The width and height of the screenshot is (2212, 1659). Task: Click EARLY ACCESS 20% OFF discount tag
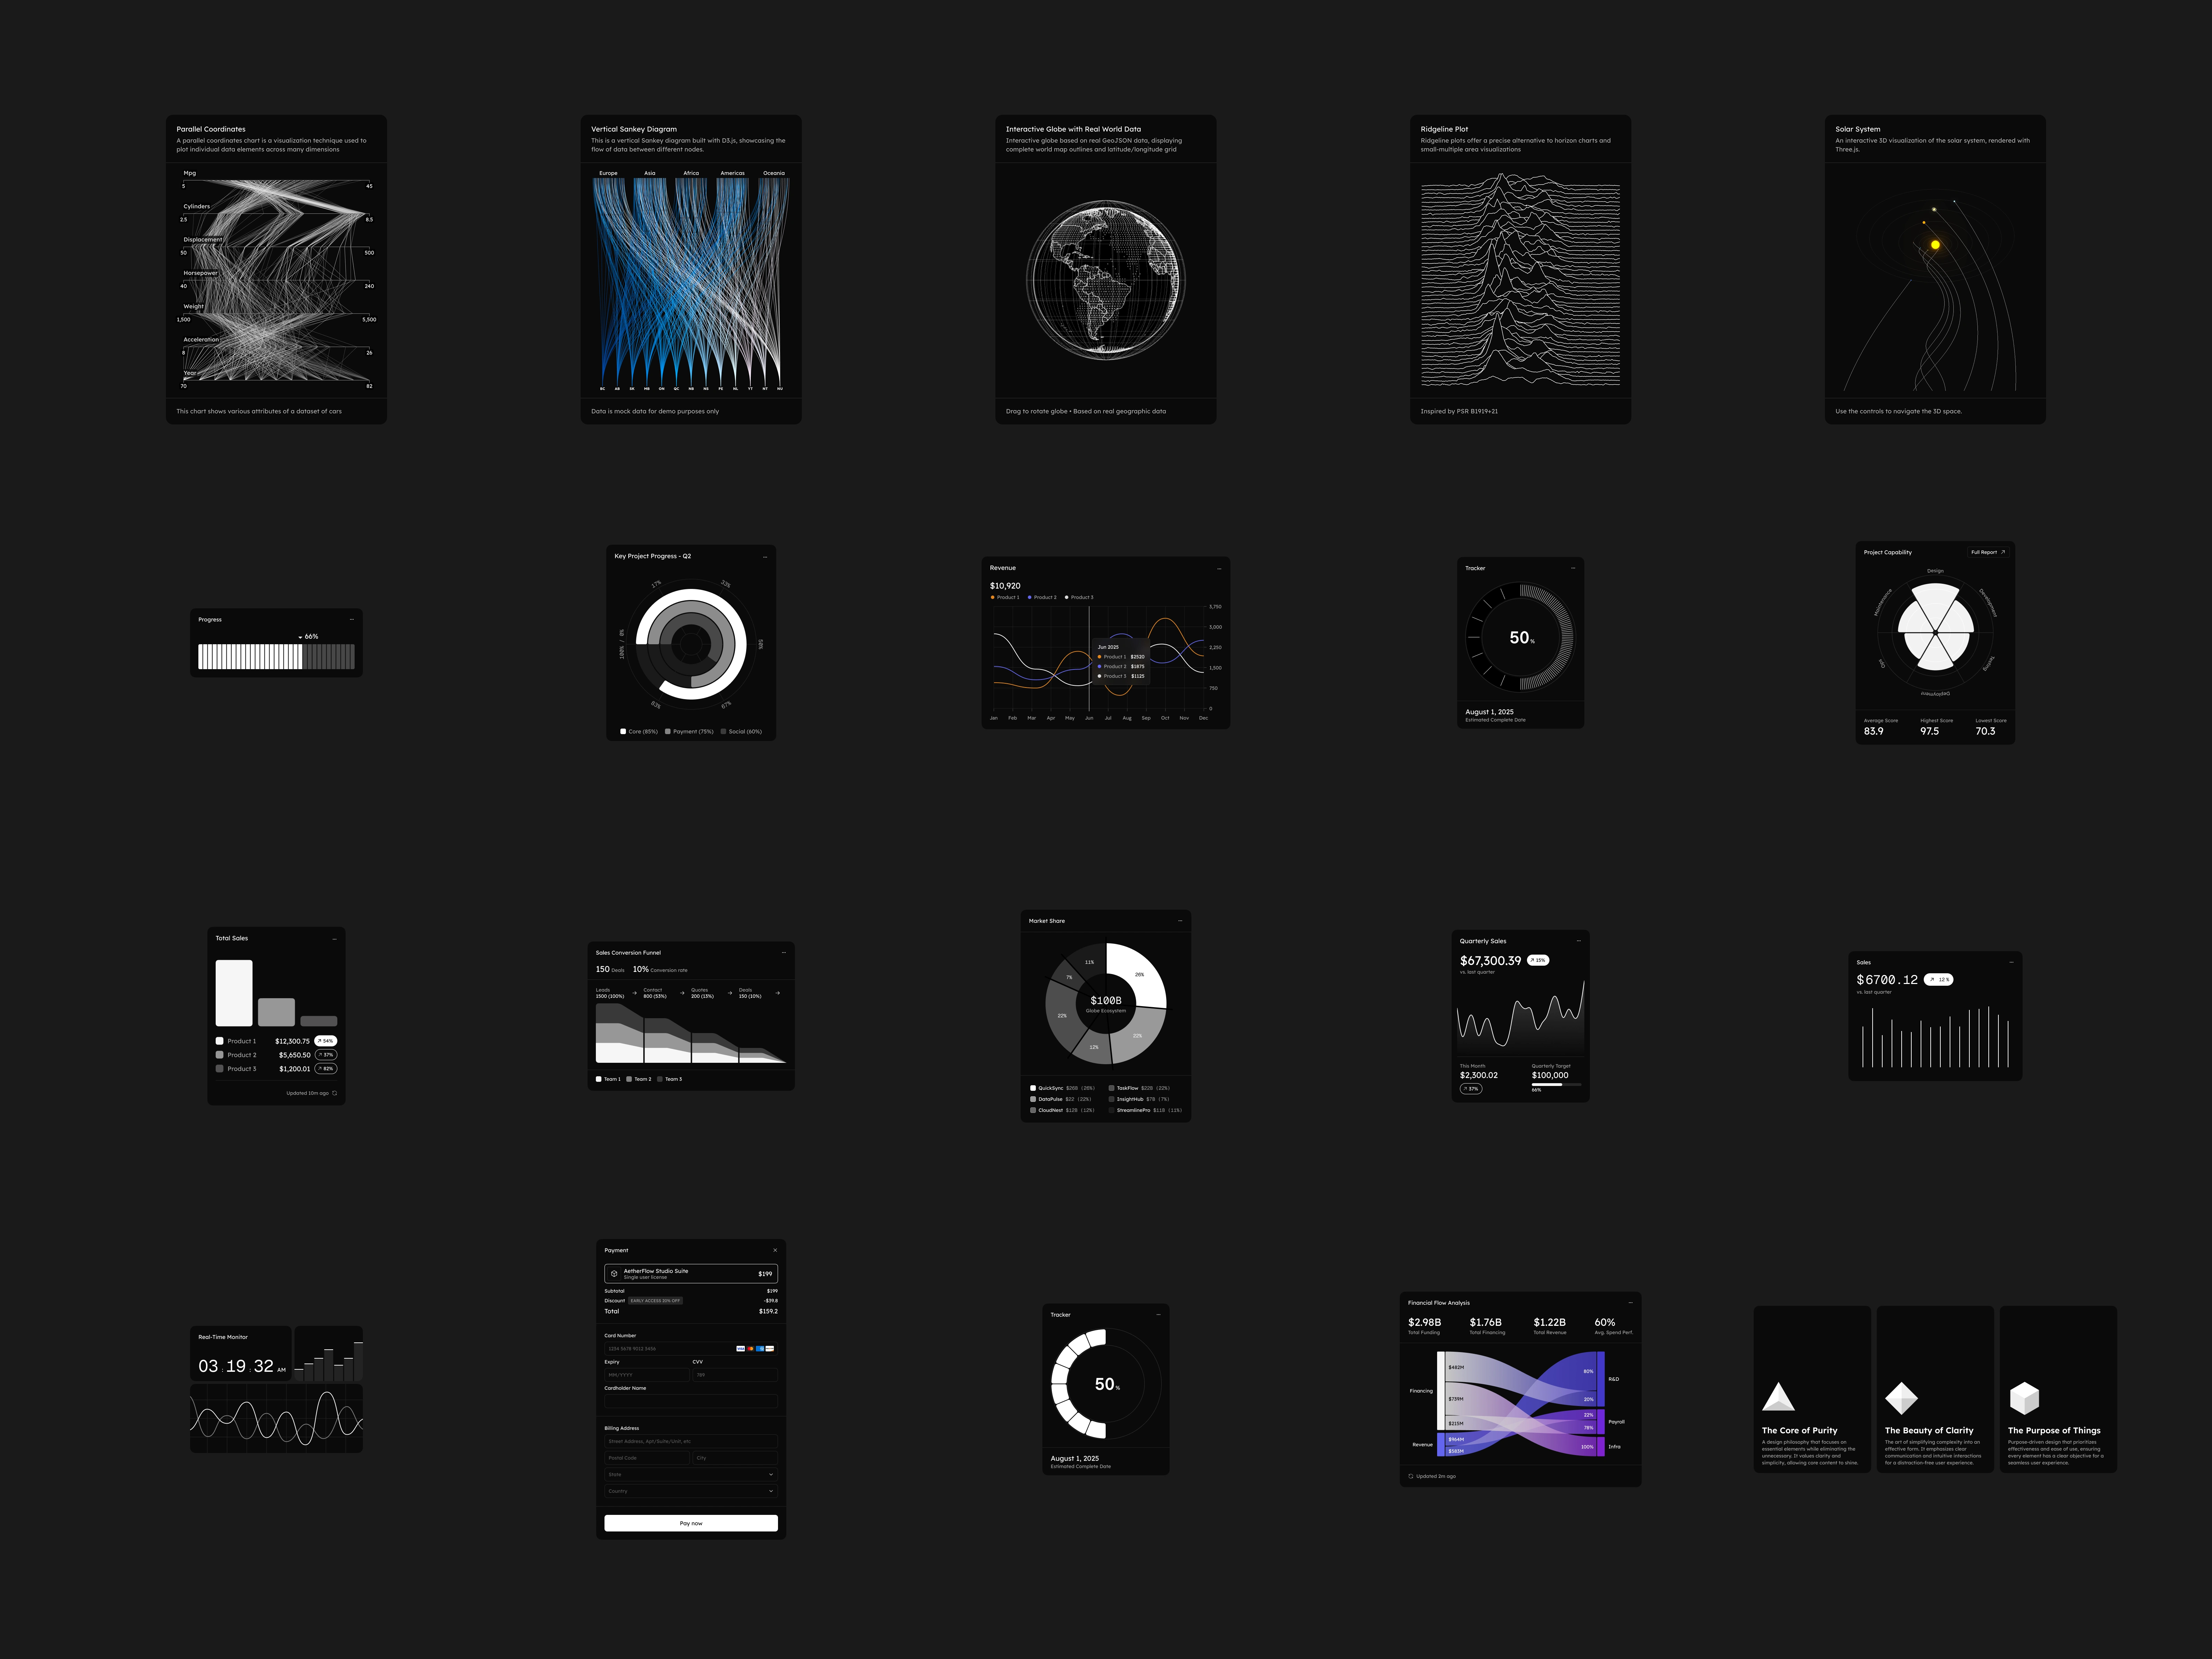coord(656,1301)
